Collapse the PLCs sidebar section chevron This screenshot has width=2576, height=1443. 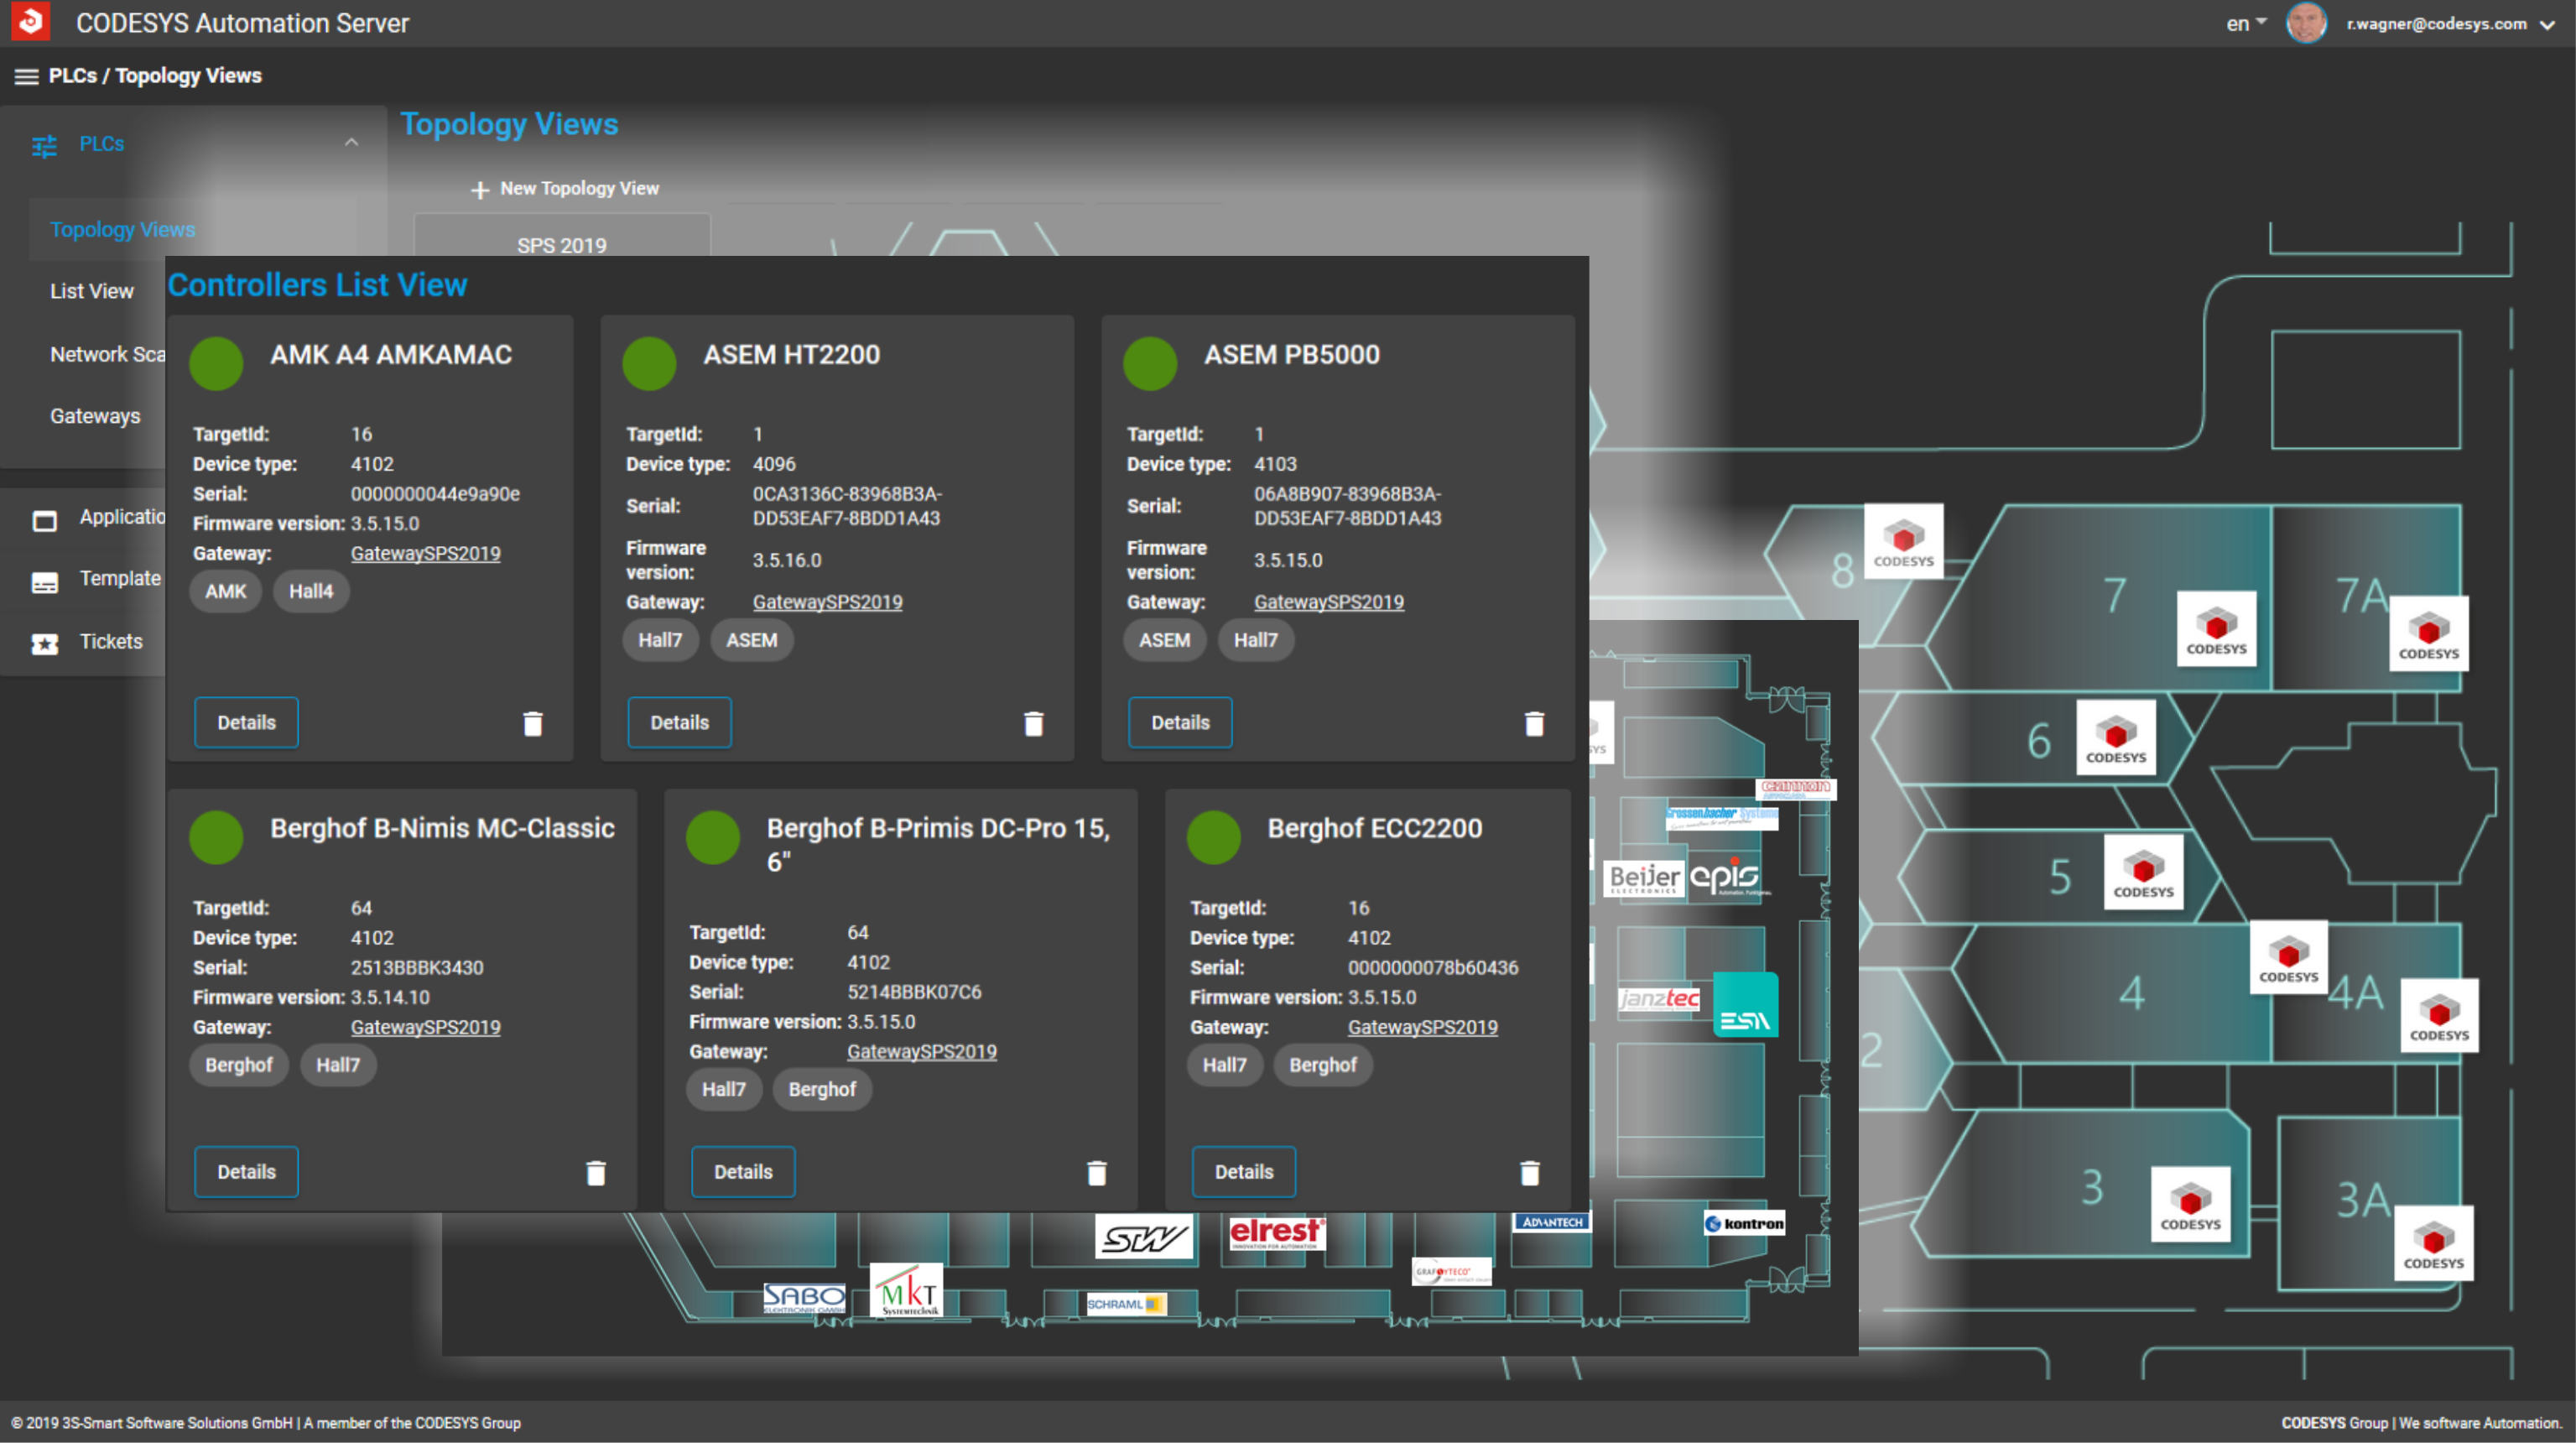pos(352,142)
